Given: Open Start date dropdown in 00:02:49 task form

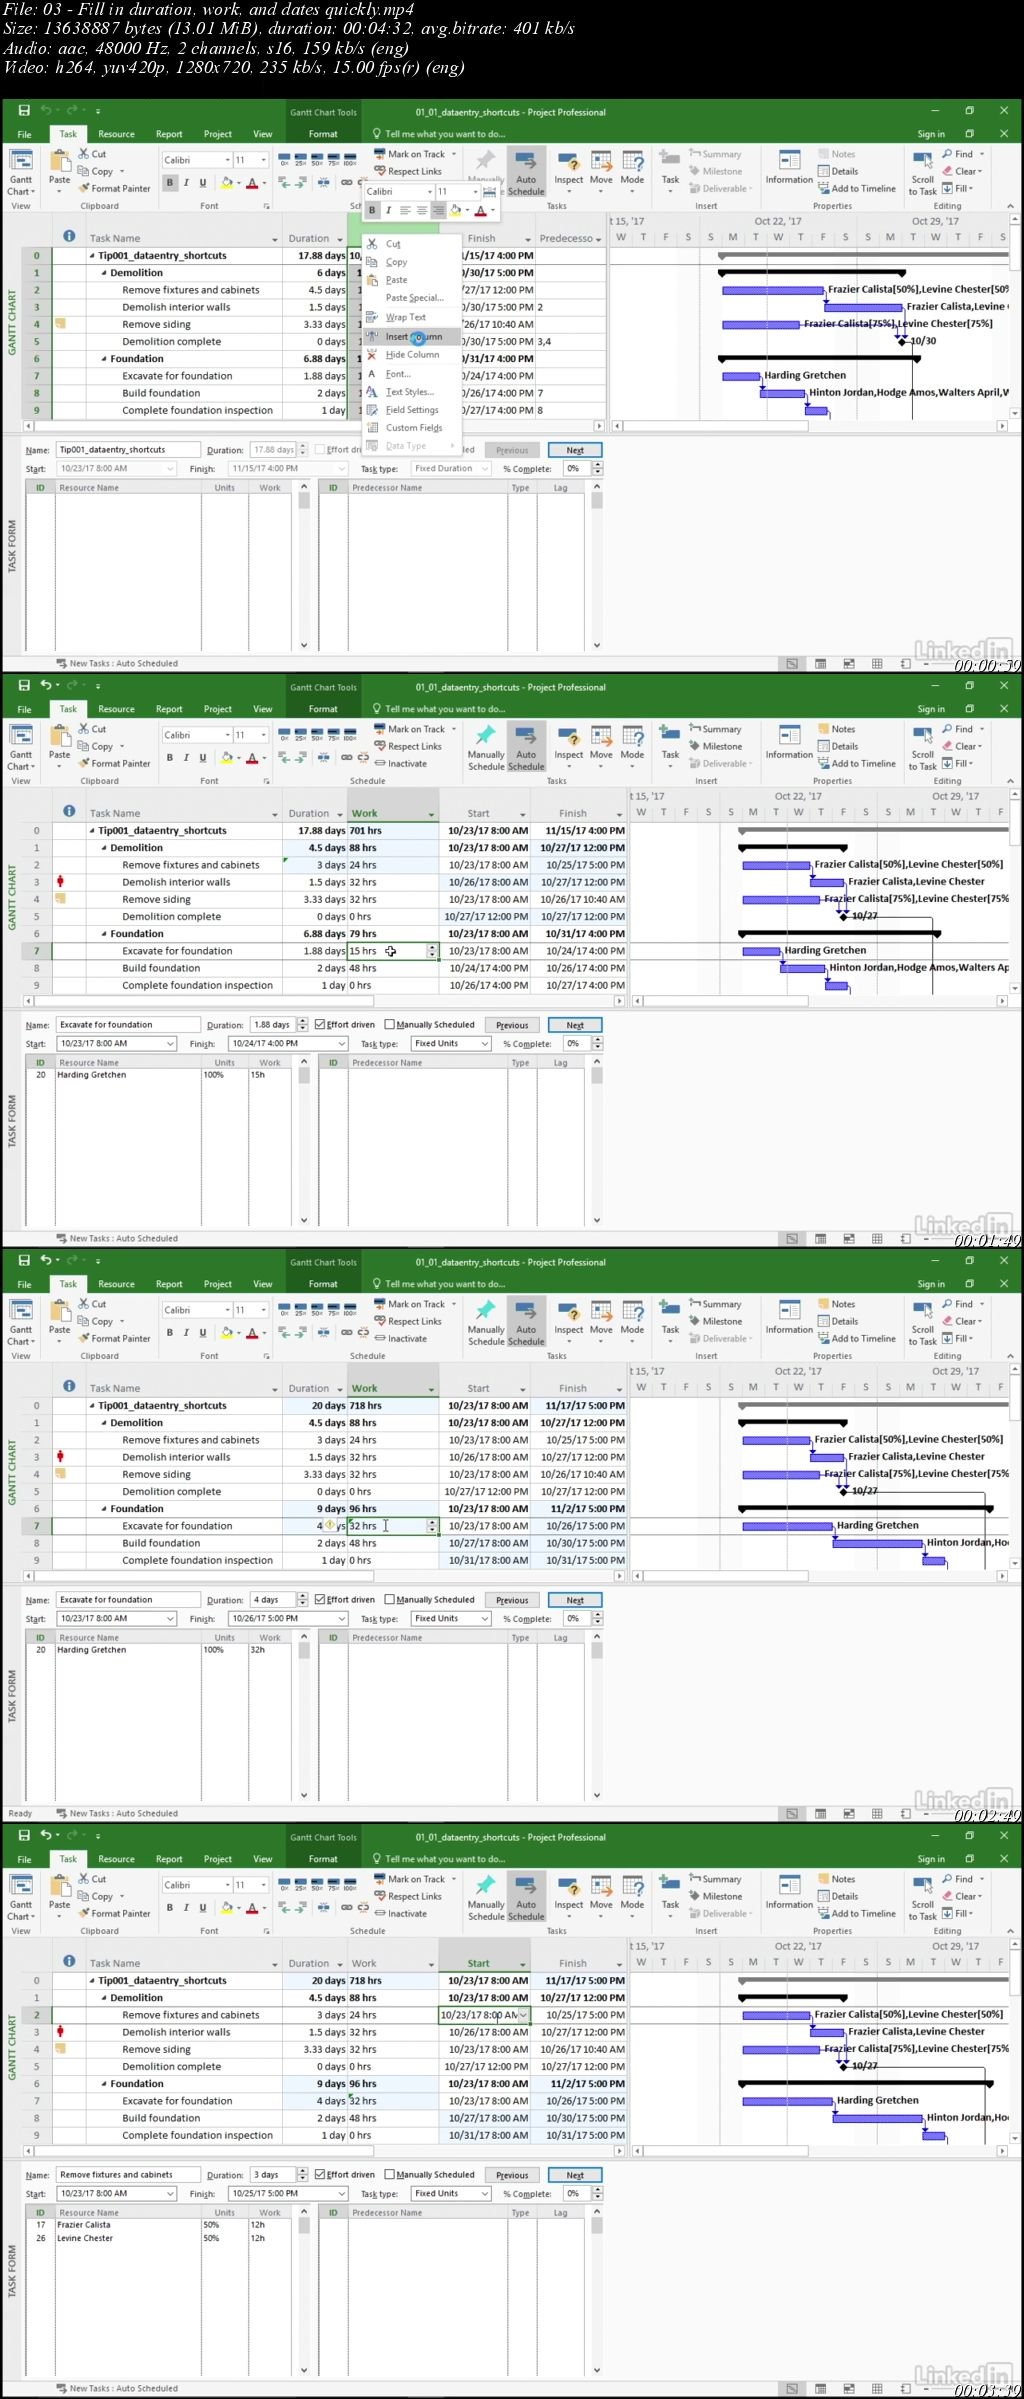Looking at the screenshot, I should 170,1618.
